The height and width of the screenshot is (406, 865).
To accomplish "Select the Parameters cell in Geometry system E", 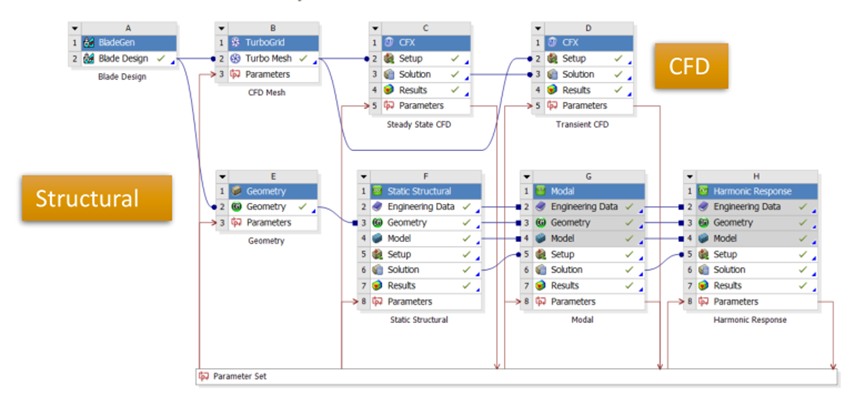I will coord(273,223).
